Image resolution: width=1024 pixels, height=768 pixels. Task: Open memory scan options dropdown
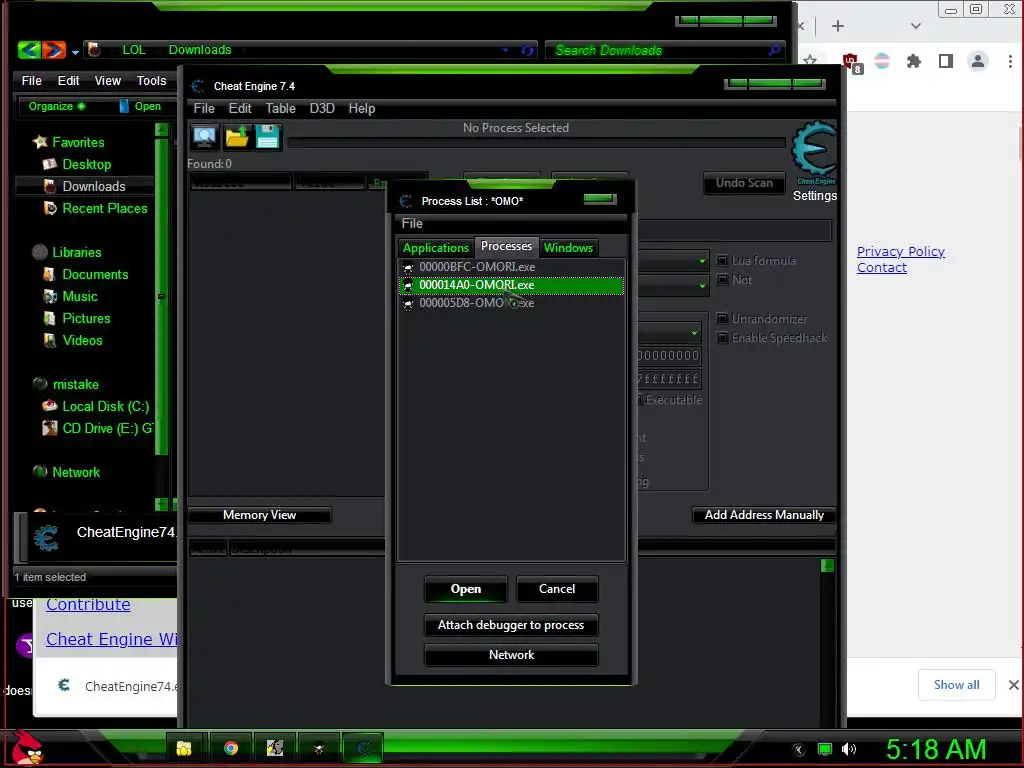(694, 333)
